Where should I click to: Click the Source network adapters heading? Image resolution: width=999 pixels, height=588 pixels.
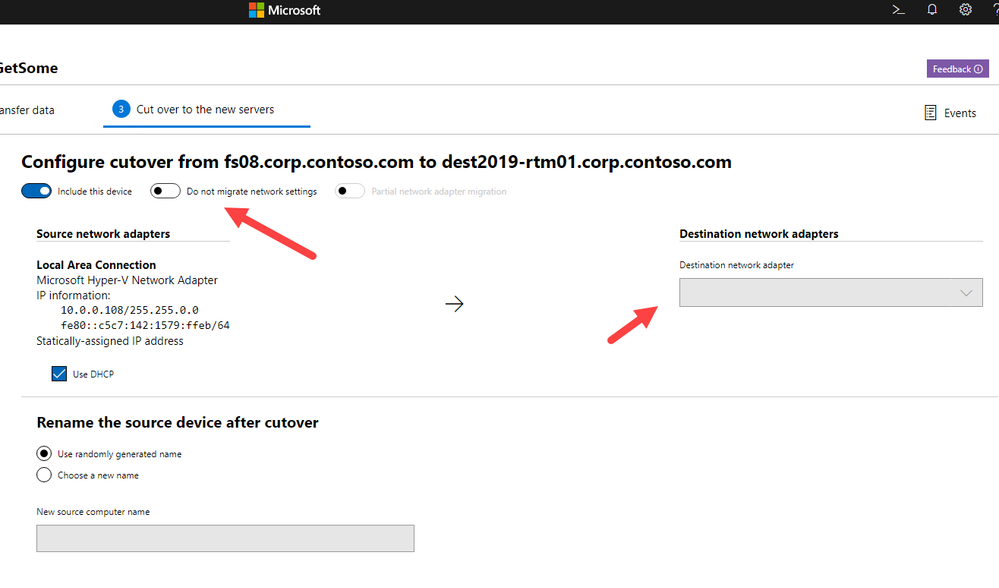(103, 234)
